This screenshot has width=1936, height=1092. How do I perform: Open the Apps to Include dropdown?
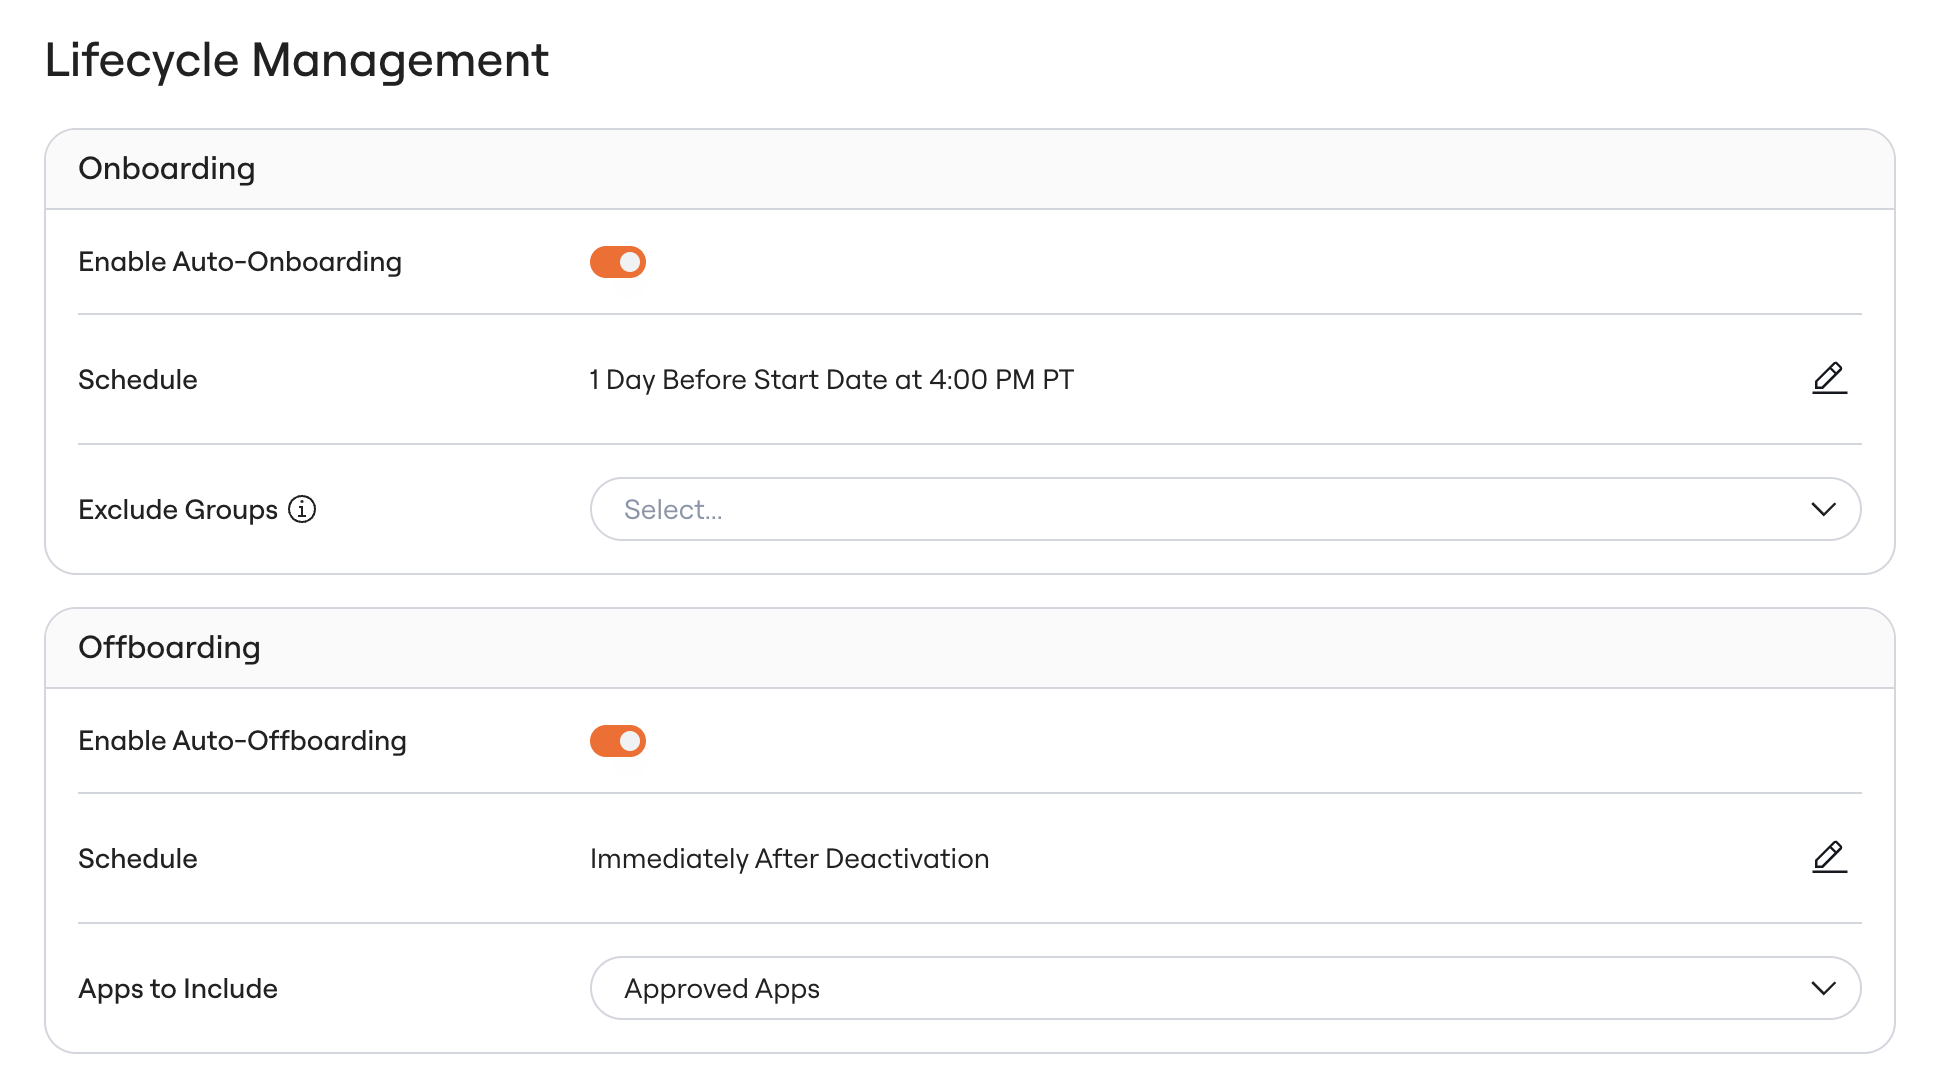1225,988
